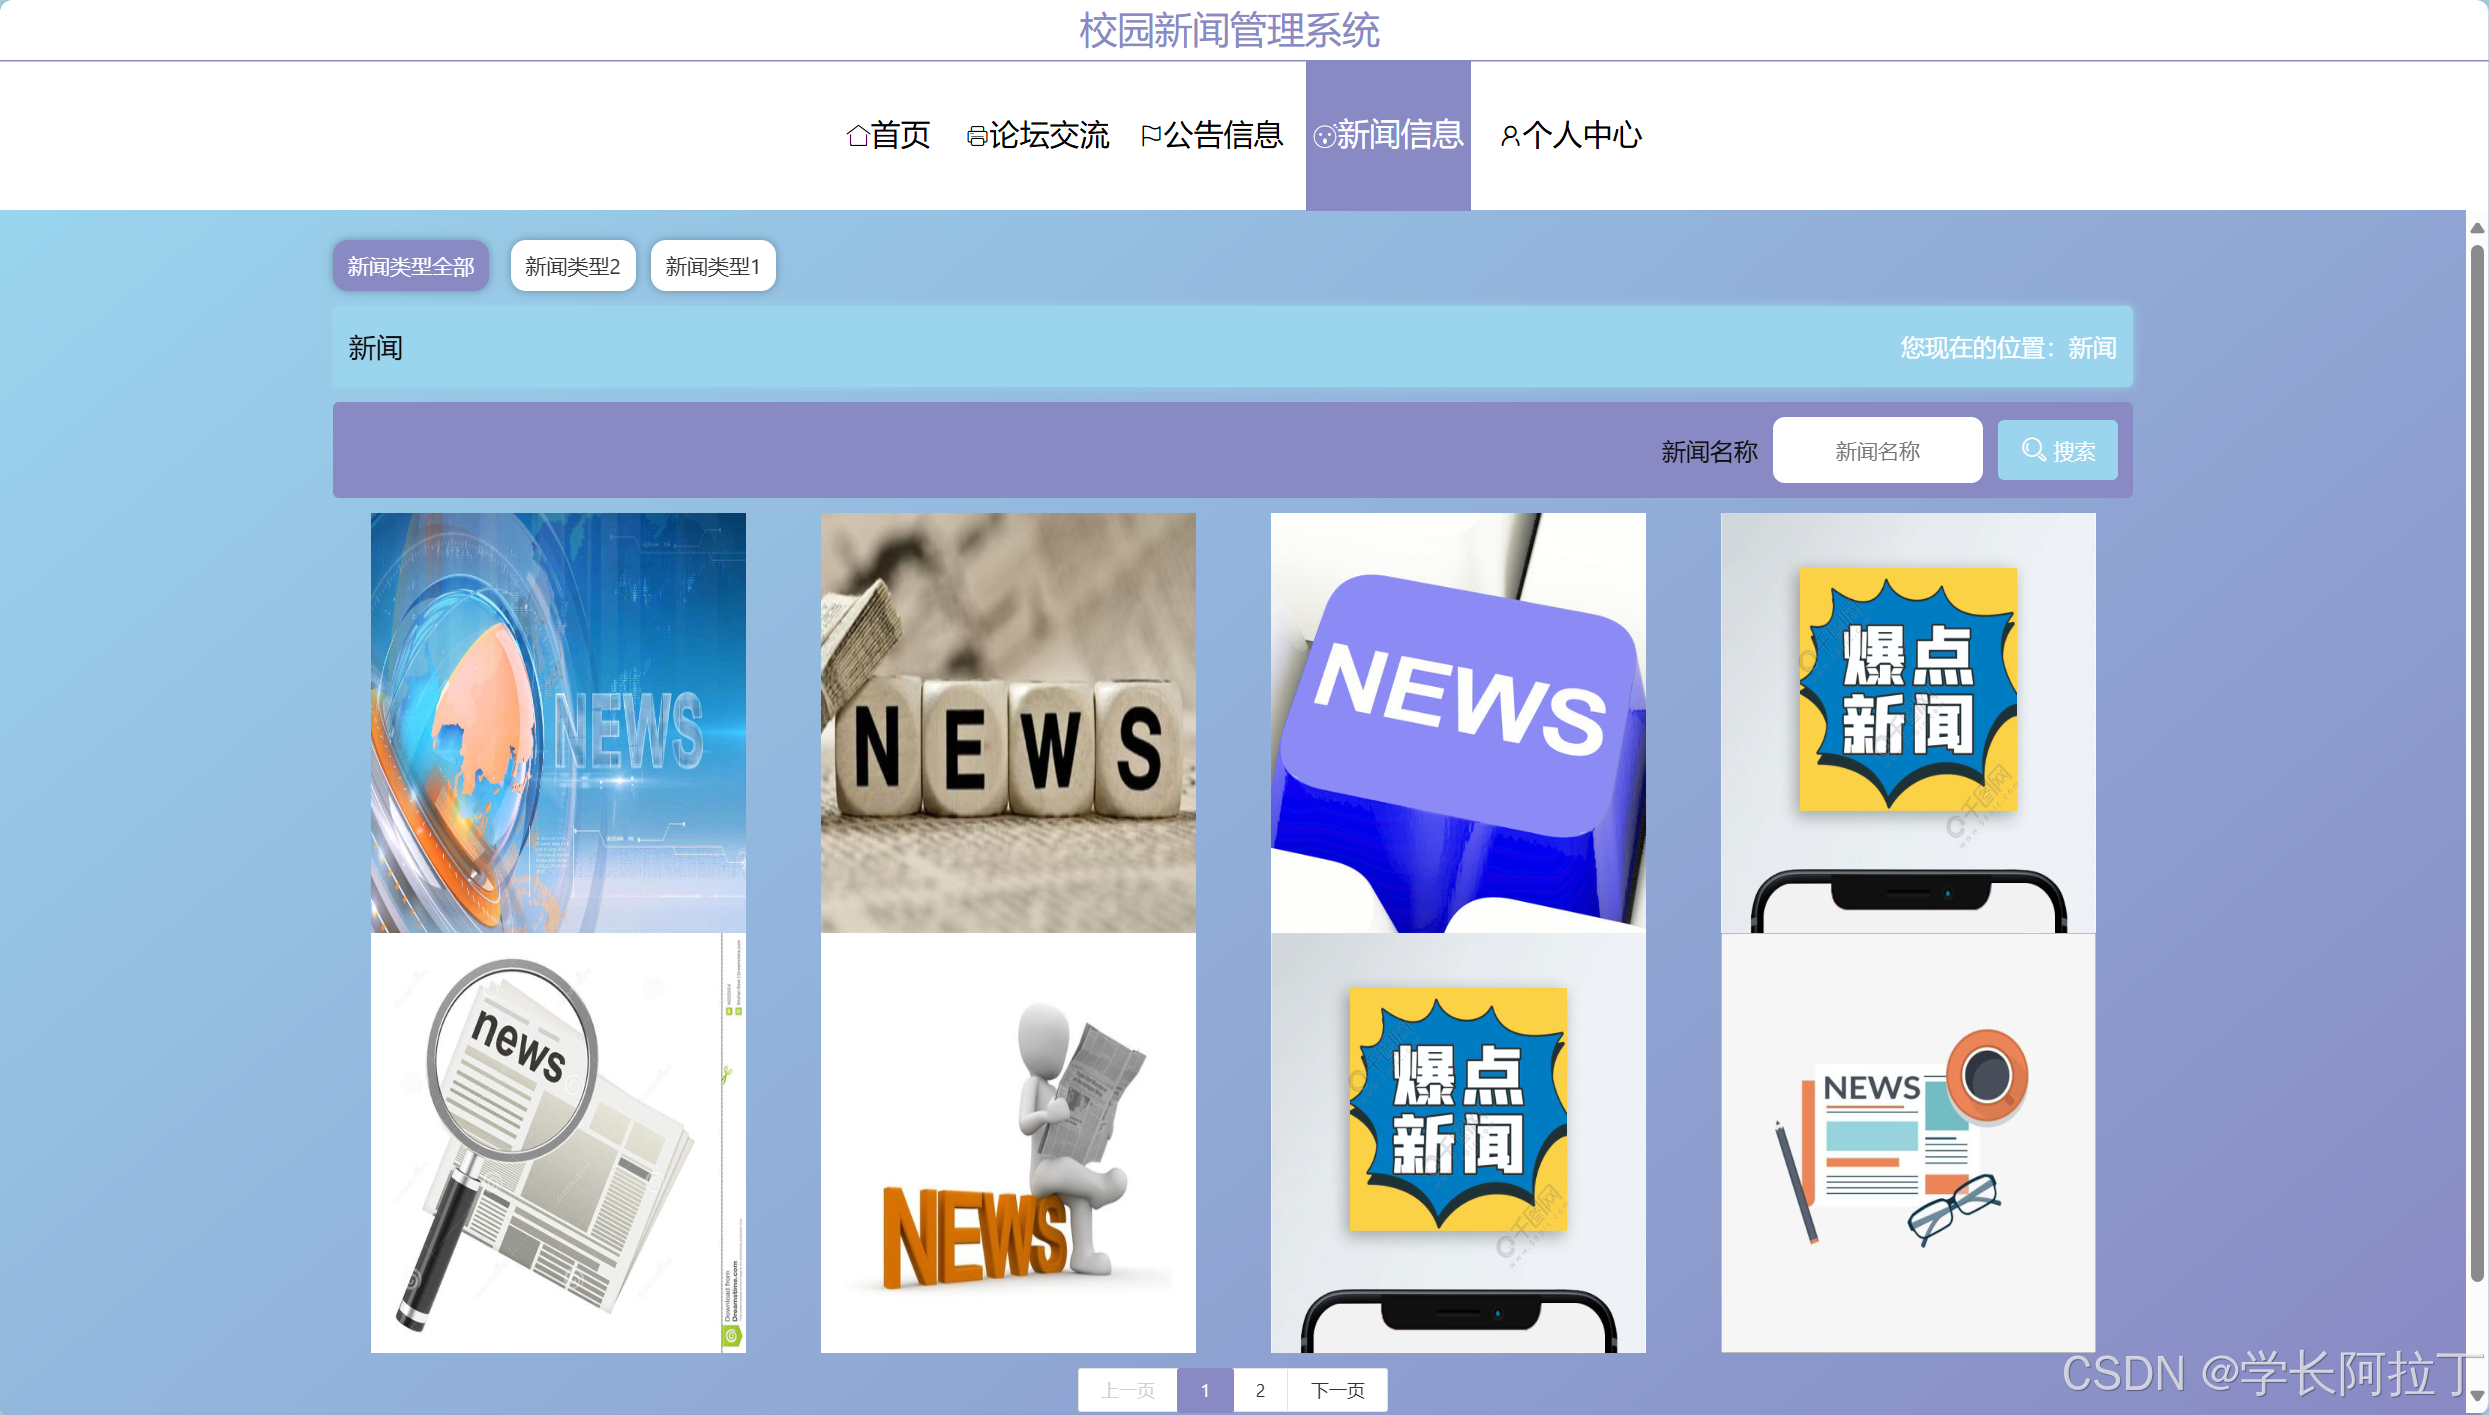
Task: Click the magnifier icon in 搜索 button
Action: coord(2033,450)
